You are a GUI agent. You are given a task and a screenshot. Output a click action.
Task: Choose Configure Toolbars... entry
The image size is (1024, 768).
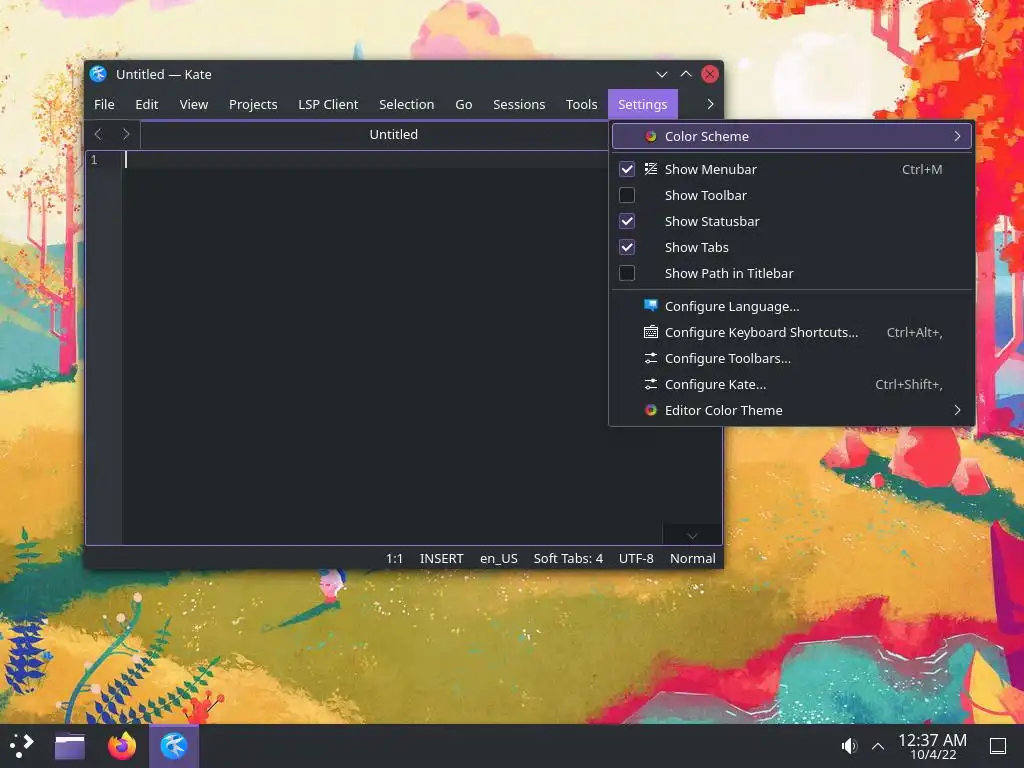pyautogui.click(x=792, y=359)
